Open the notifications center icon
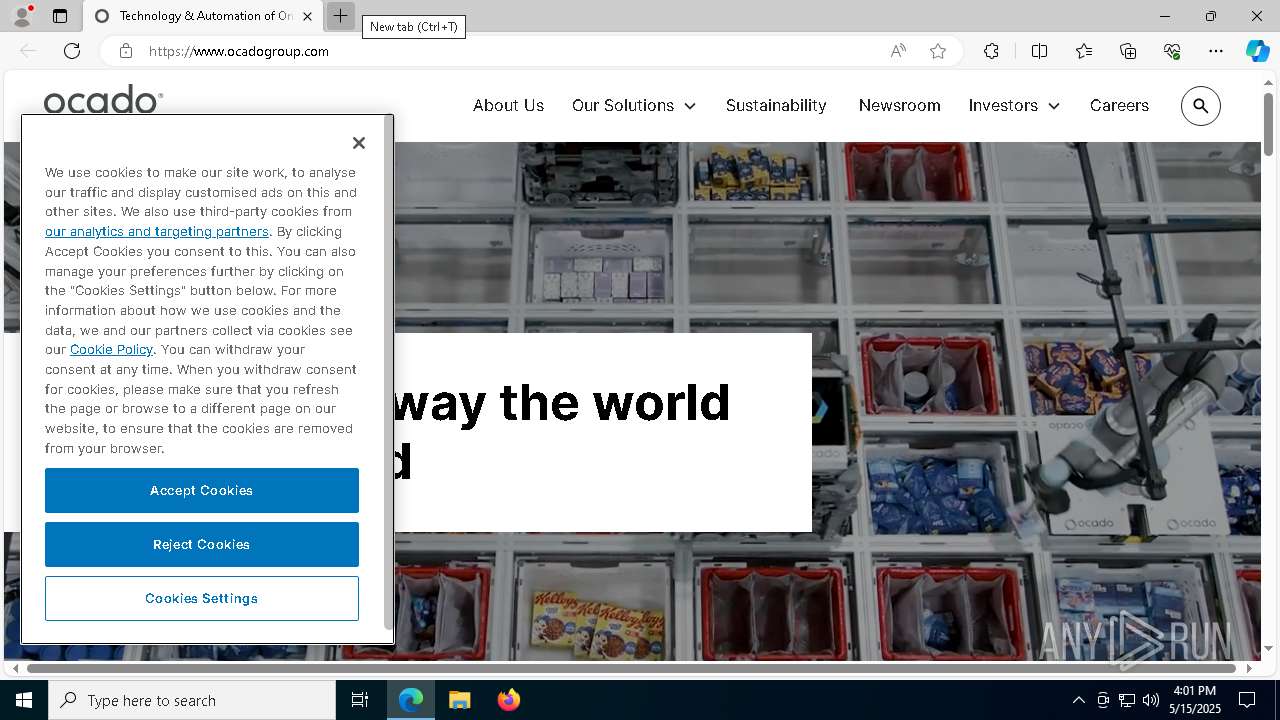The width and height of the screenshot is (1280, 720). point(1247,700)
